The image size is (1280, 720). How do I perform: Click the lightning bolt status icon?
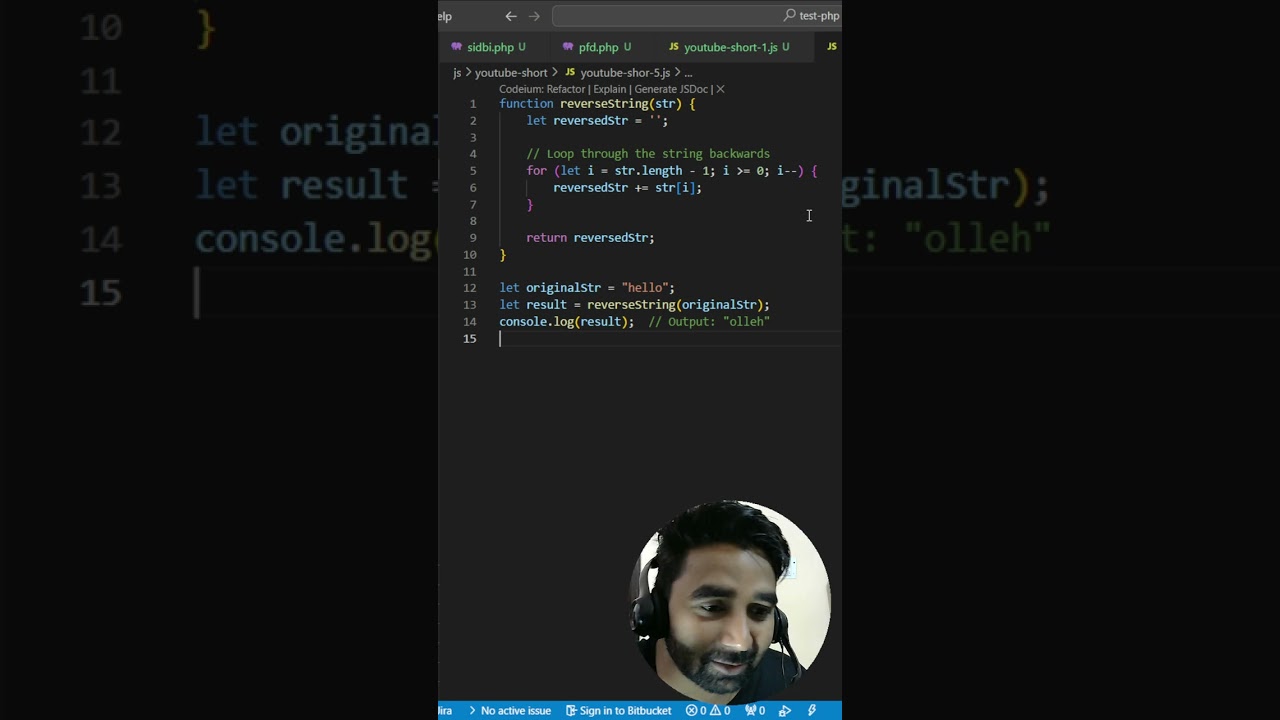tap(812, 711)
